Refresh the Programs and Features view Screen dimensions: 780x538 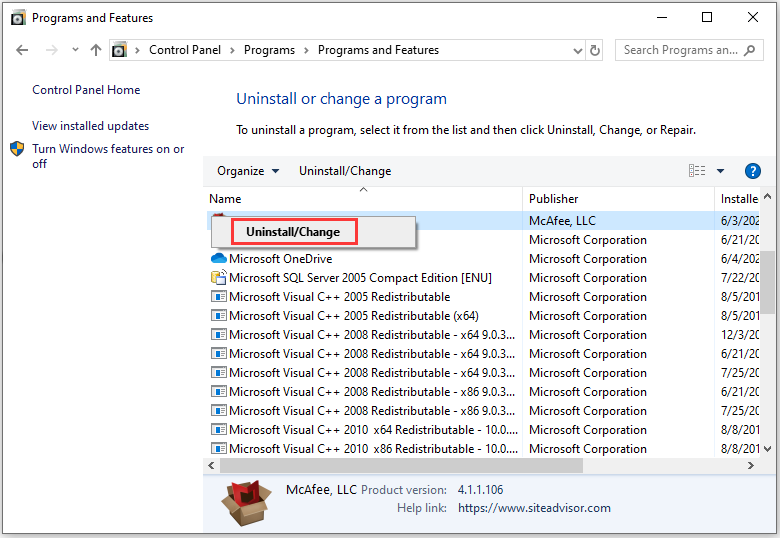point(594,50)
